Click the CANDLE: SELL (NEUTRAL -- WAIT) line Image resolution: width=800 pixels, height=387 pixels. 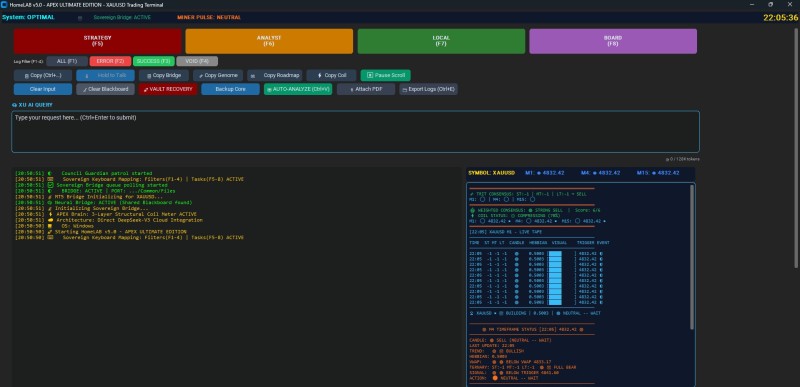pyautogui.click(x=510, y=340)
